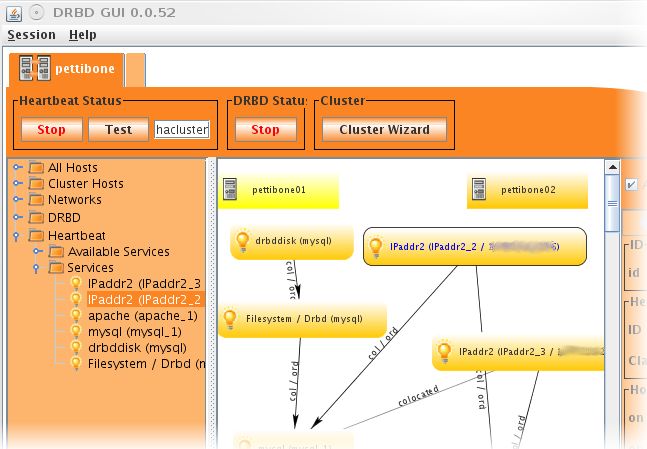Viewport: 647px width, 449px height.
Task: Click the server icon on pettibone tab
Action: [35, 68]
